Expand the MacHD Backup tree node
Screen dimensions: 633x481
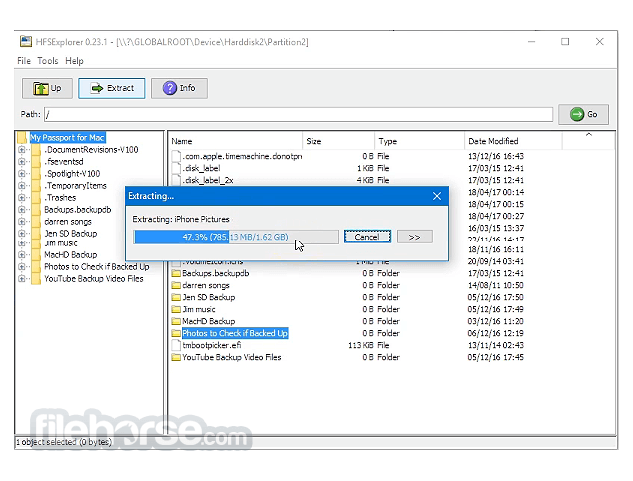[22, 255]
